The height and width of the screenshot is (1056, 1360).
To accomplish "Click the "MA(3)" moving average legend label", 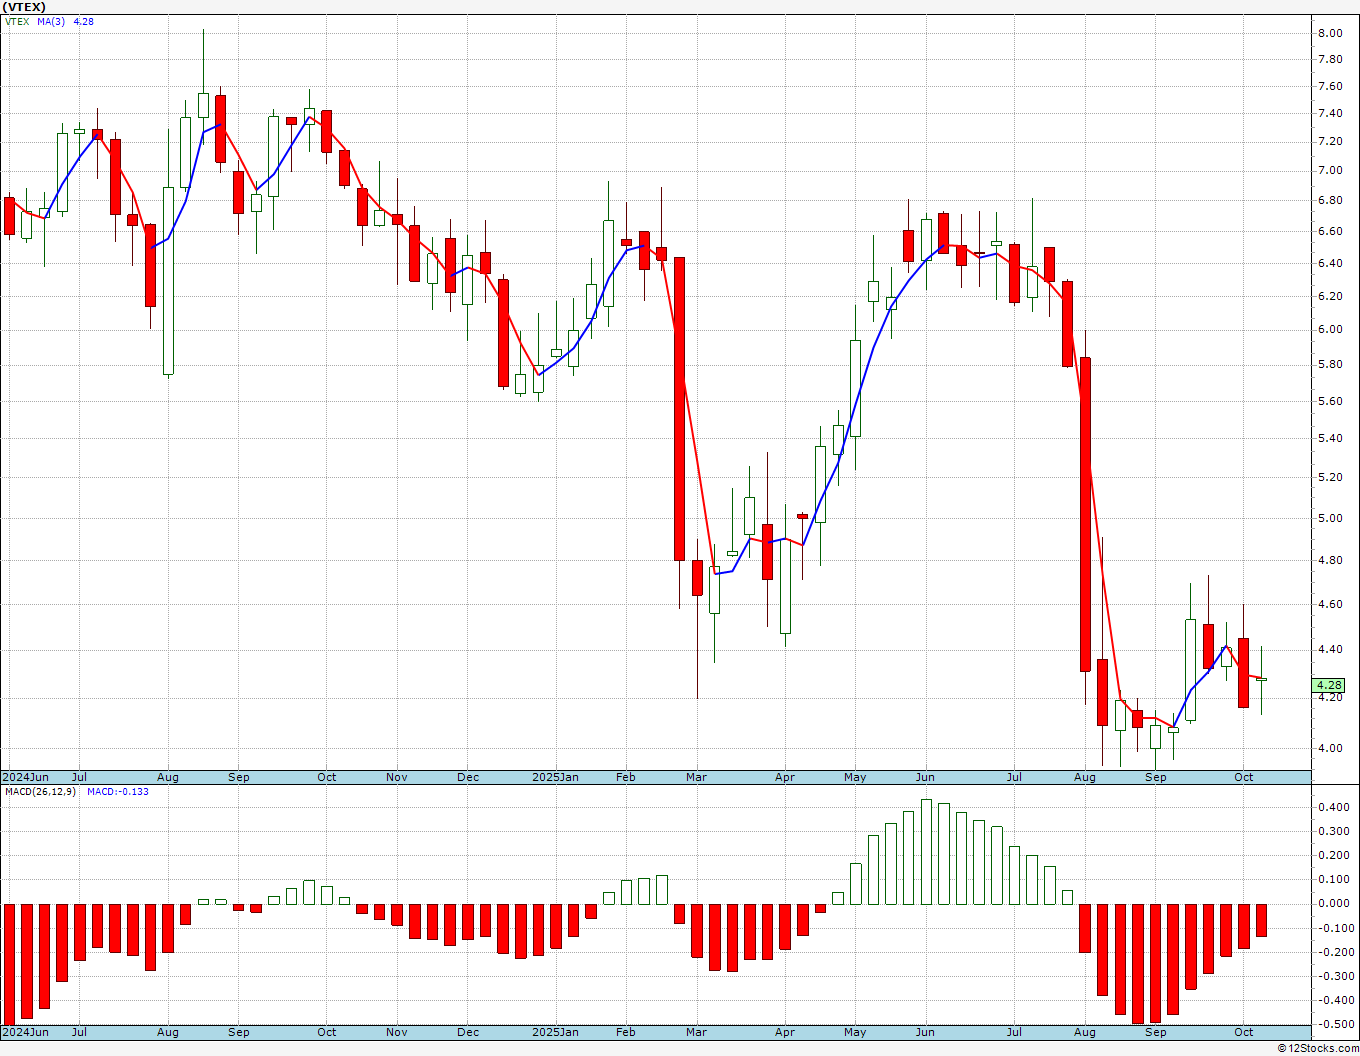I will click(51, 21).
